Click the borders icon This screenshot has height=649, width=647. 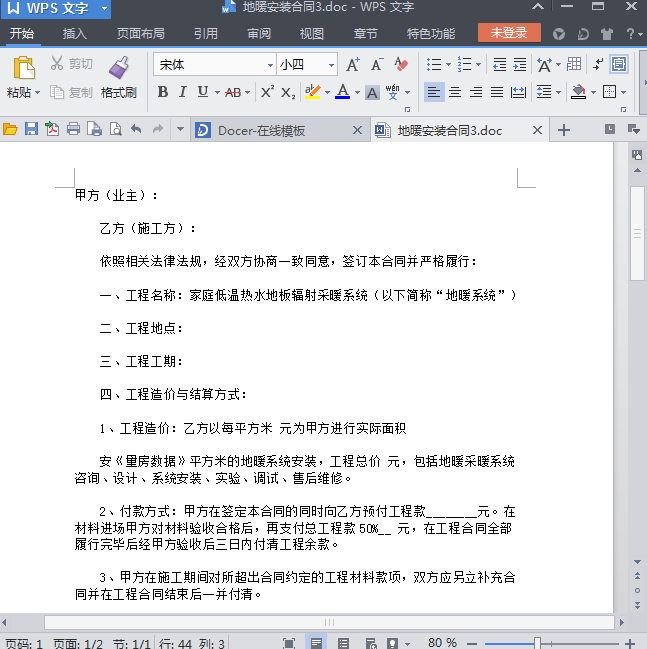tap(609, 92)
